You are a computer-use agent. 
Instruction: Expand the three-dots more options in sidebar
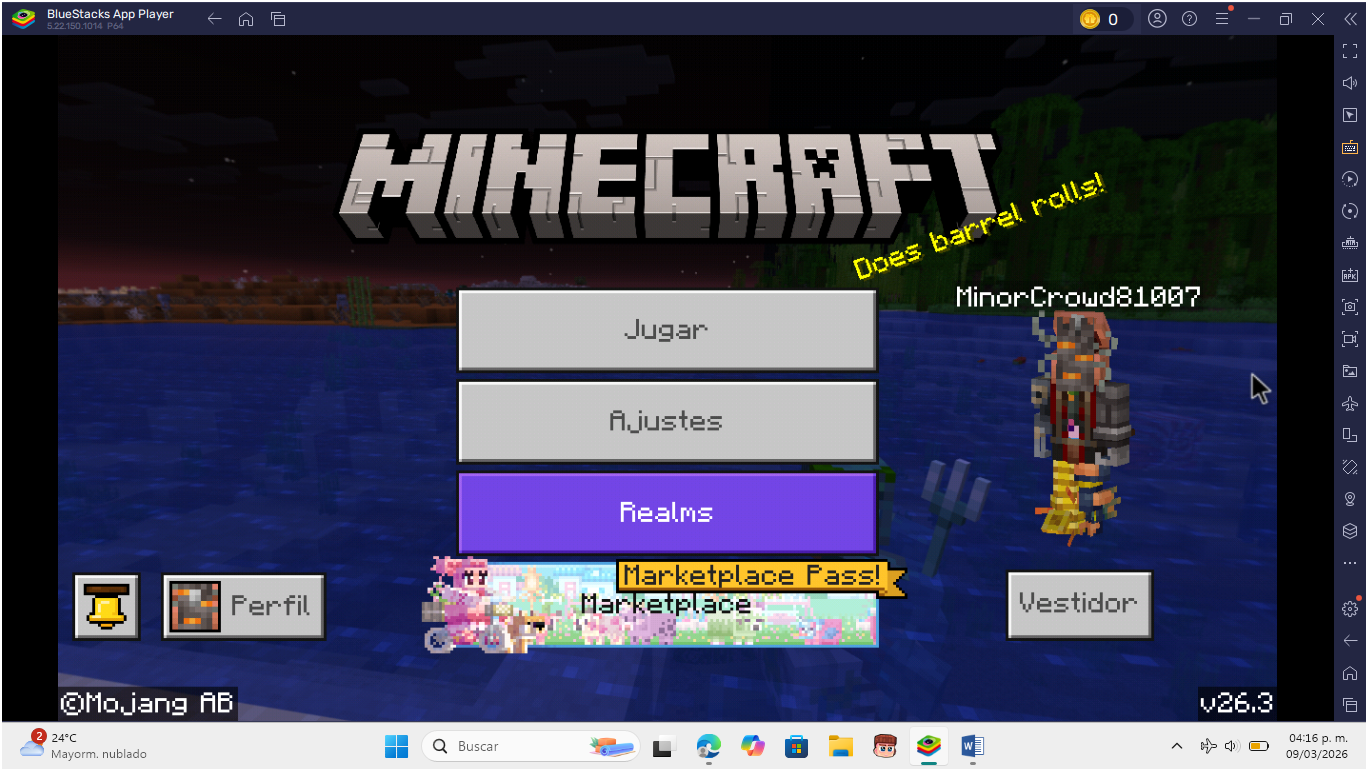1350,563
